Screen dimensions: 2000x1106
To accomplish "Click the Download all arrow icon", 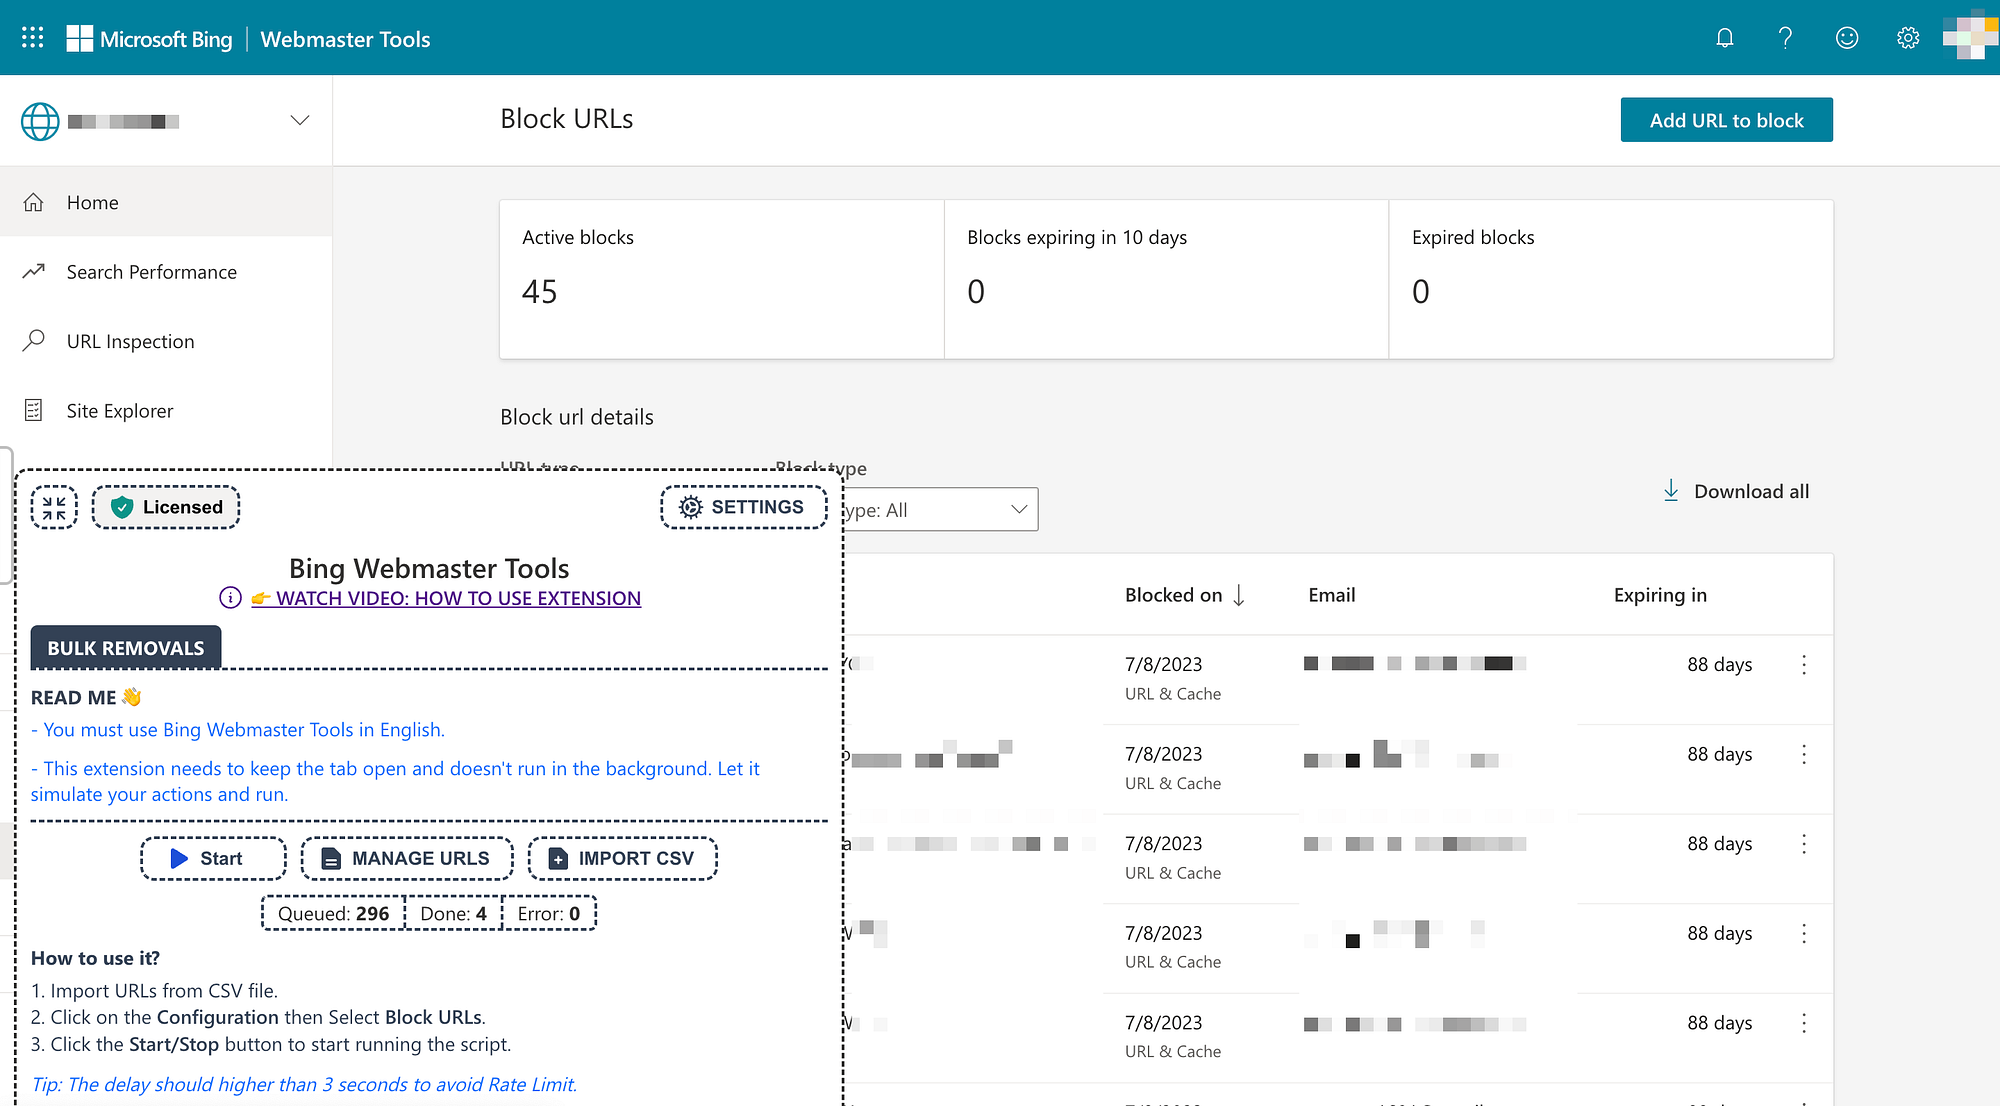I will (1671, 491).
